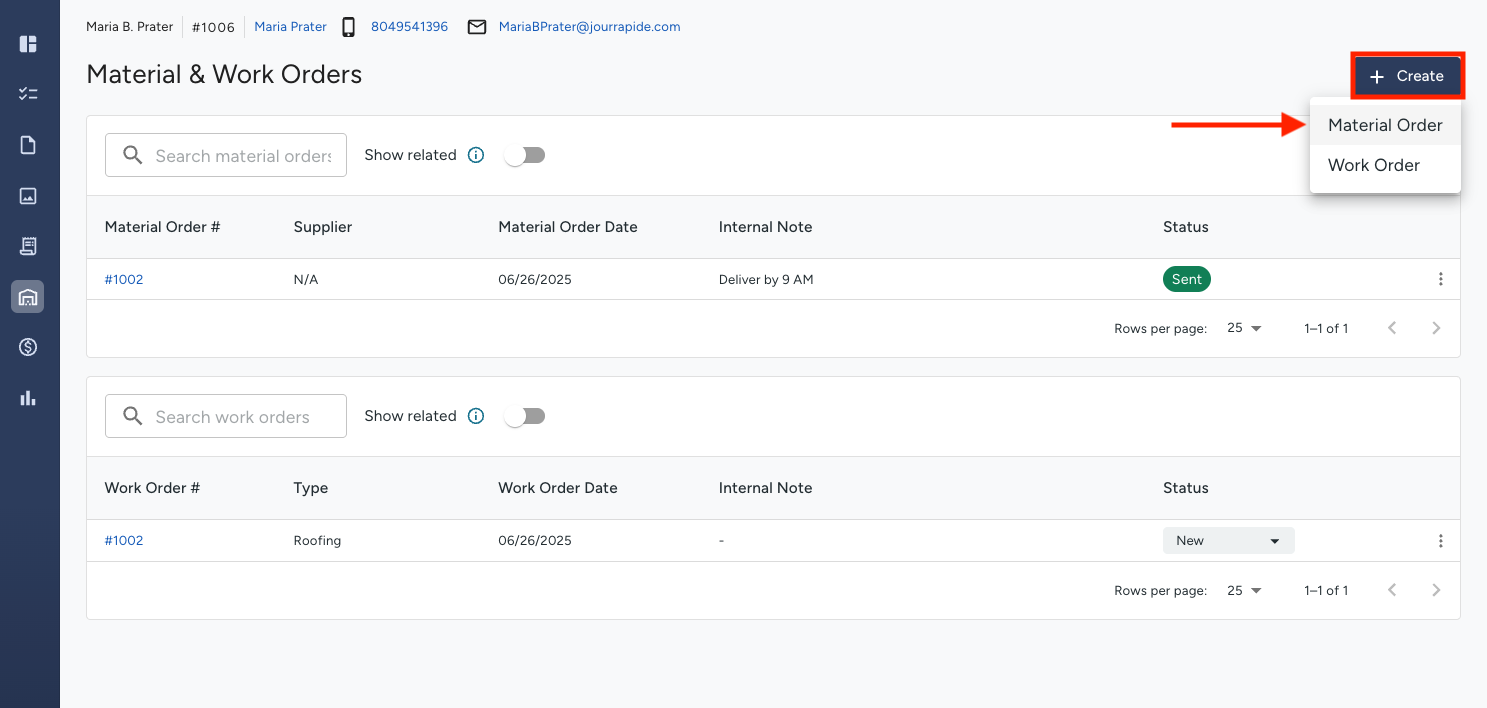This screenshot has height=708, width=1487.
Task: Click the Search work orders input
Action: (x=226, y=416)
